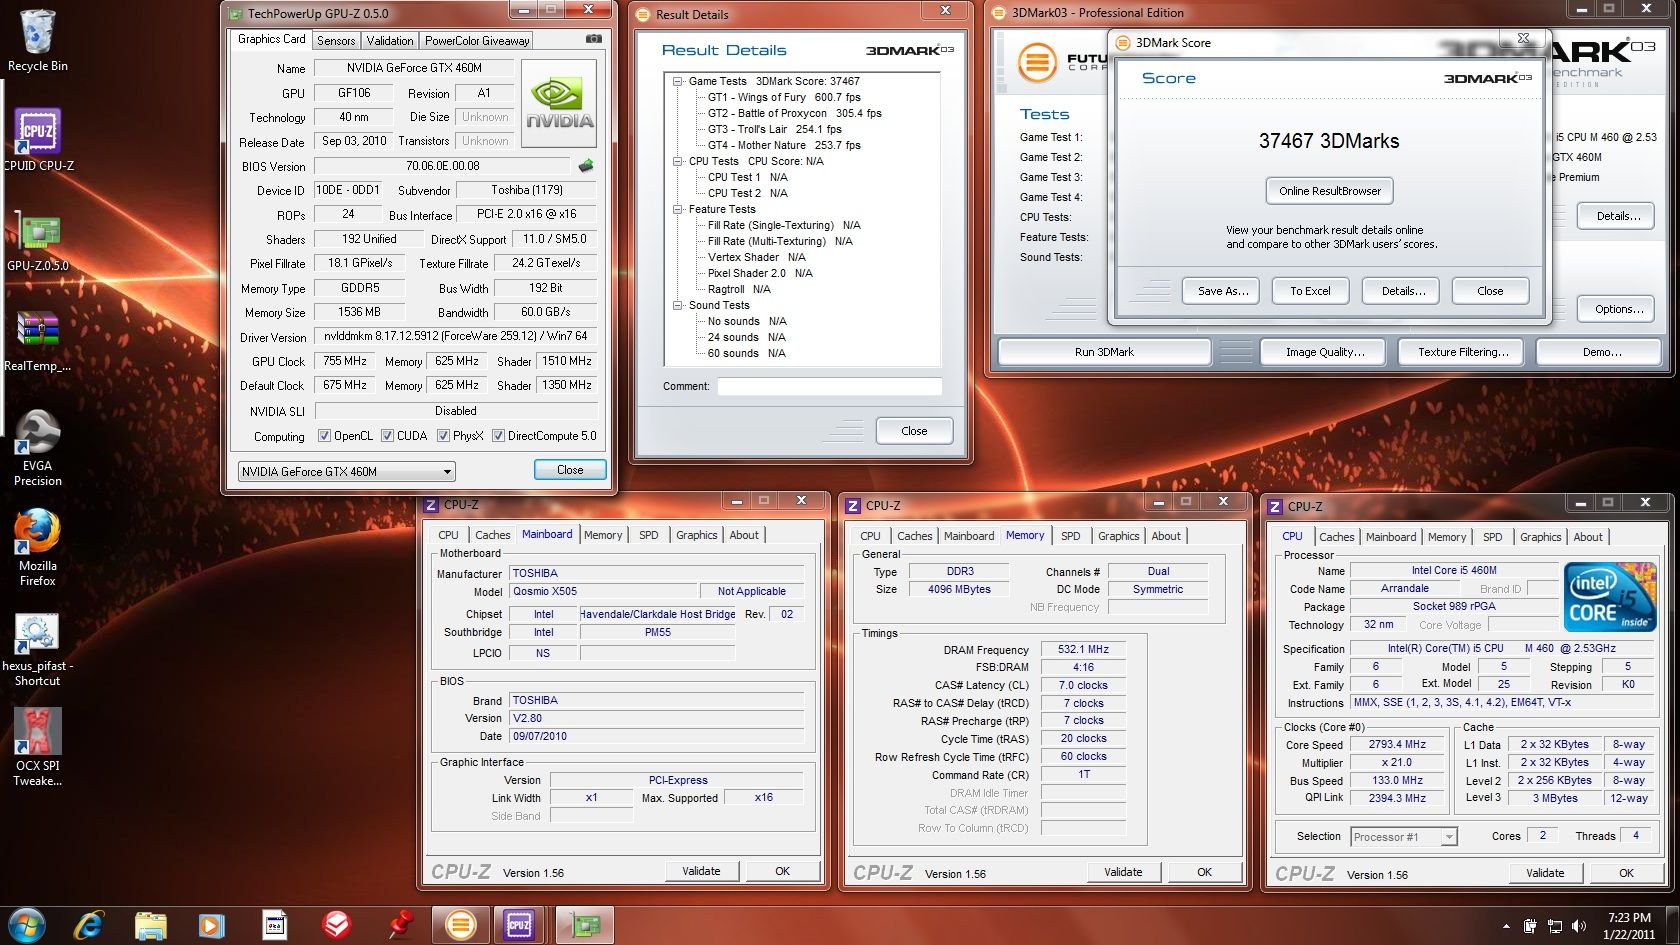This screenshot has height=945, width=1680.
Task: Open the Windows Start menu orb
Action: 27,925
